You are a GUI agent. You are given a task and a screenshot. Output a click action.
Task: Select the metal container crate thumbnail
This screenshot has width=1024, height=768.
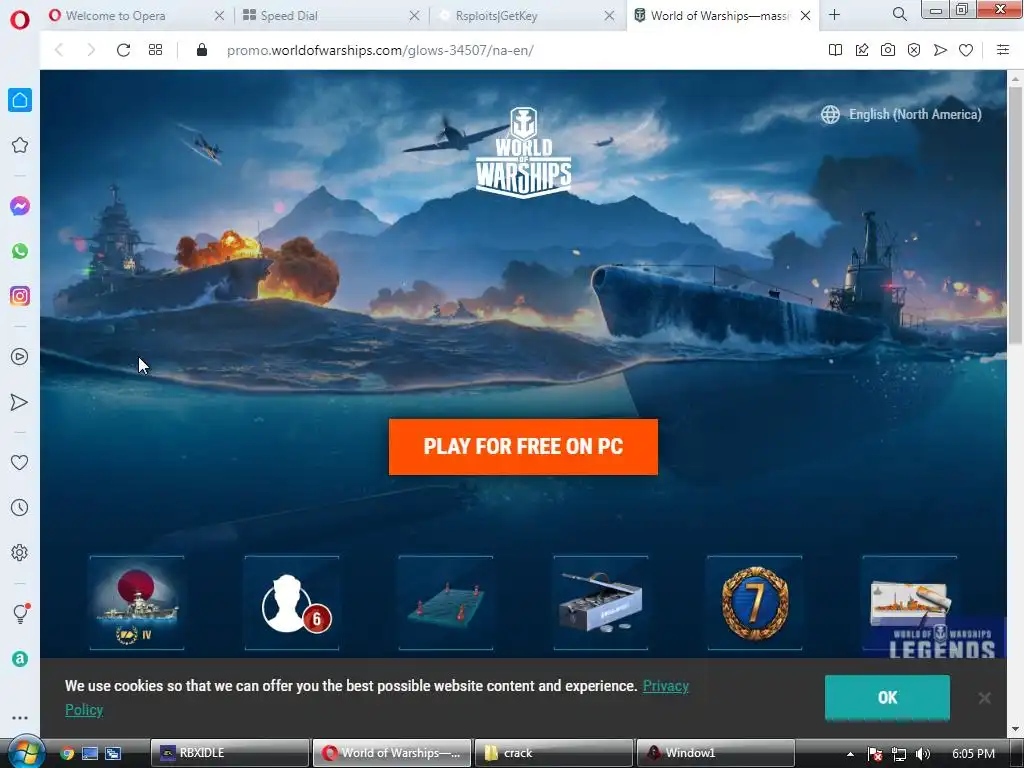click(x=601, y=603)
